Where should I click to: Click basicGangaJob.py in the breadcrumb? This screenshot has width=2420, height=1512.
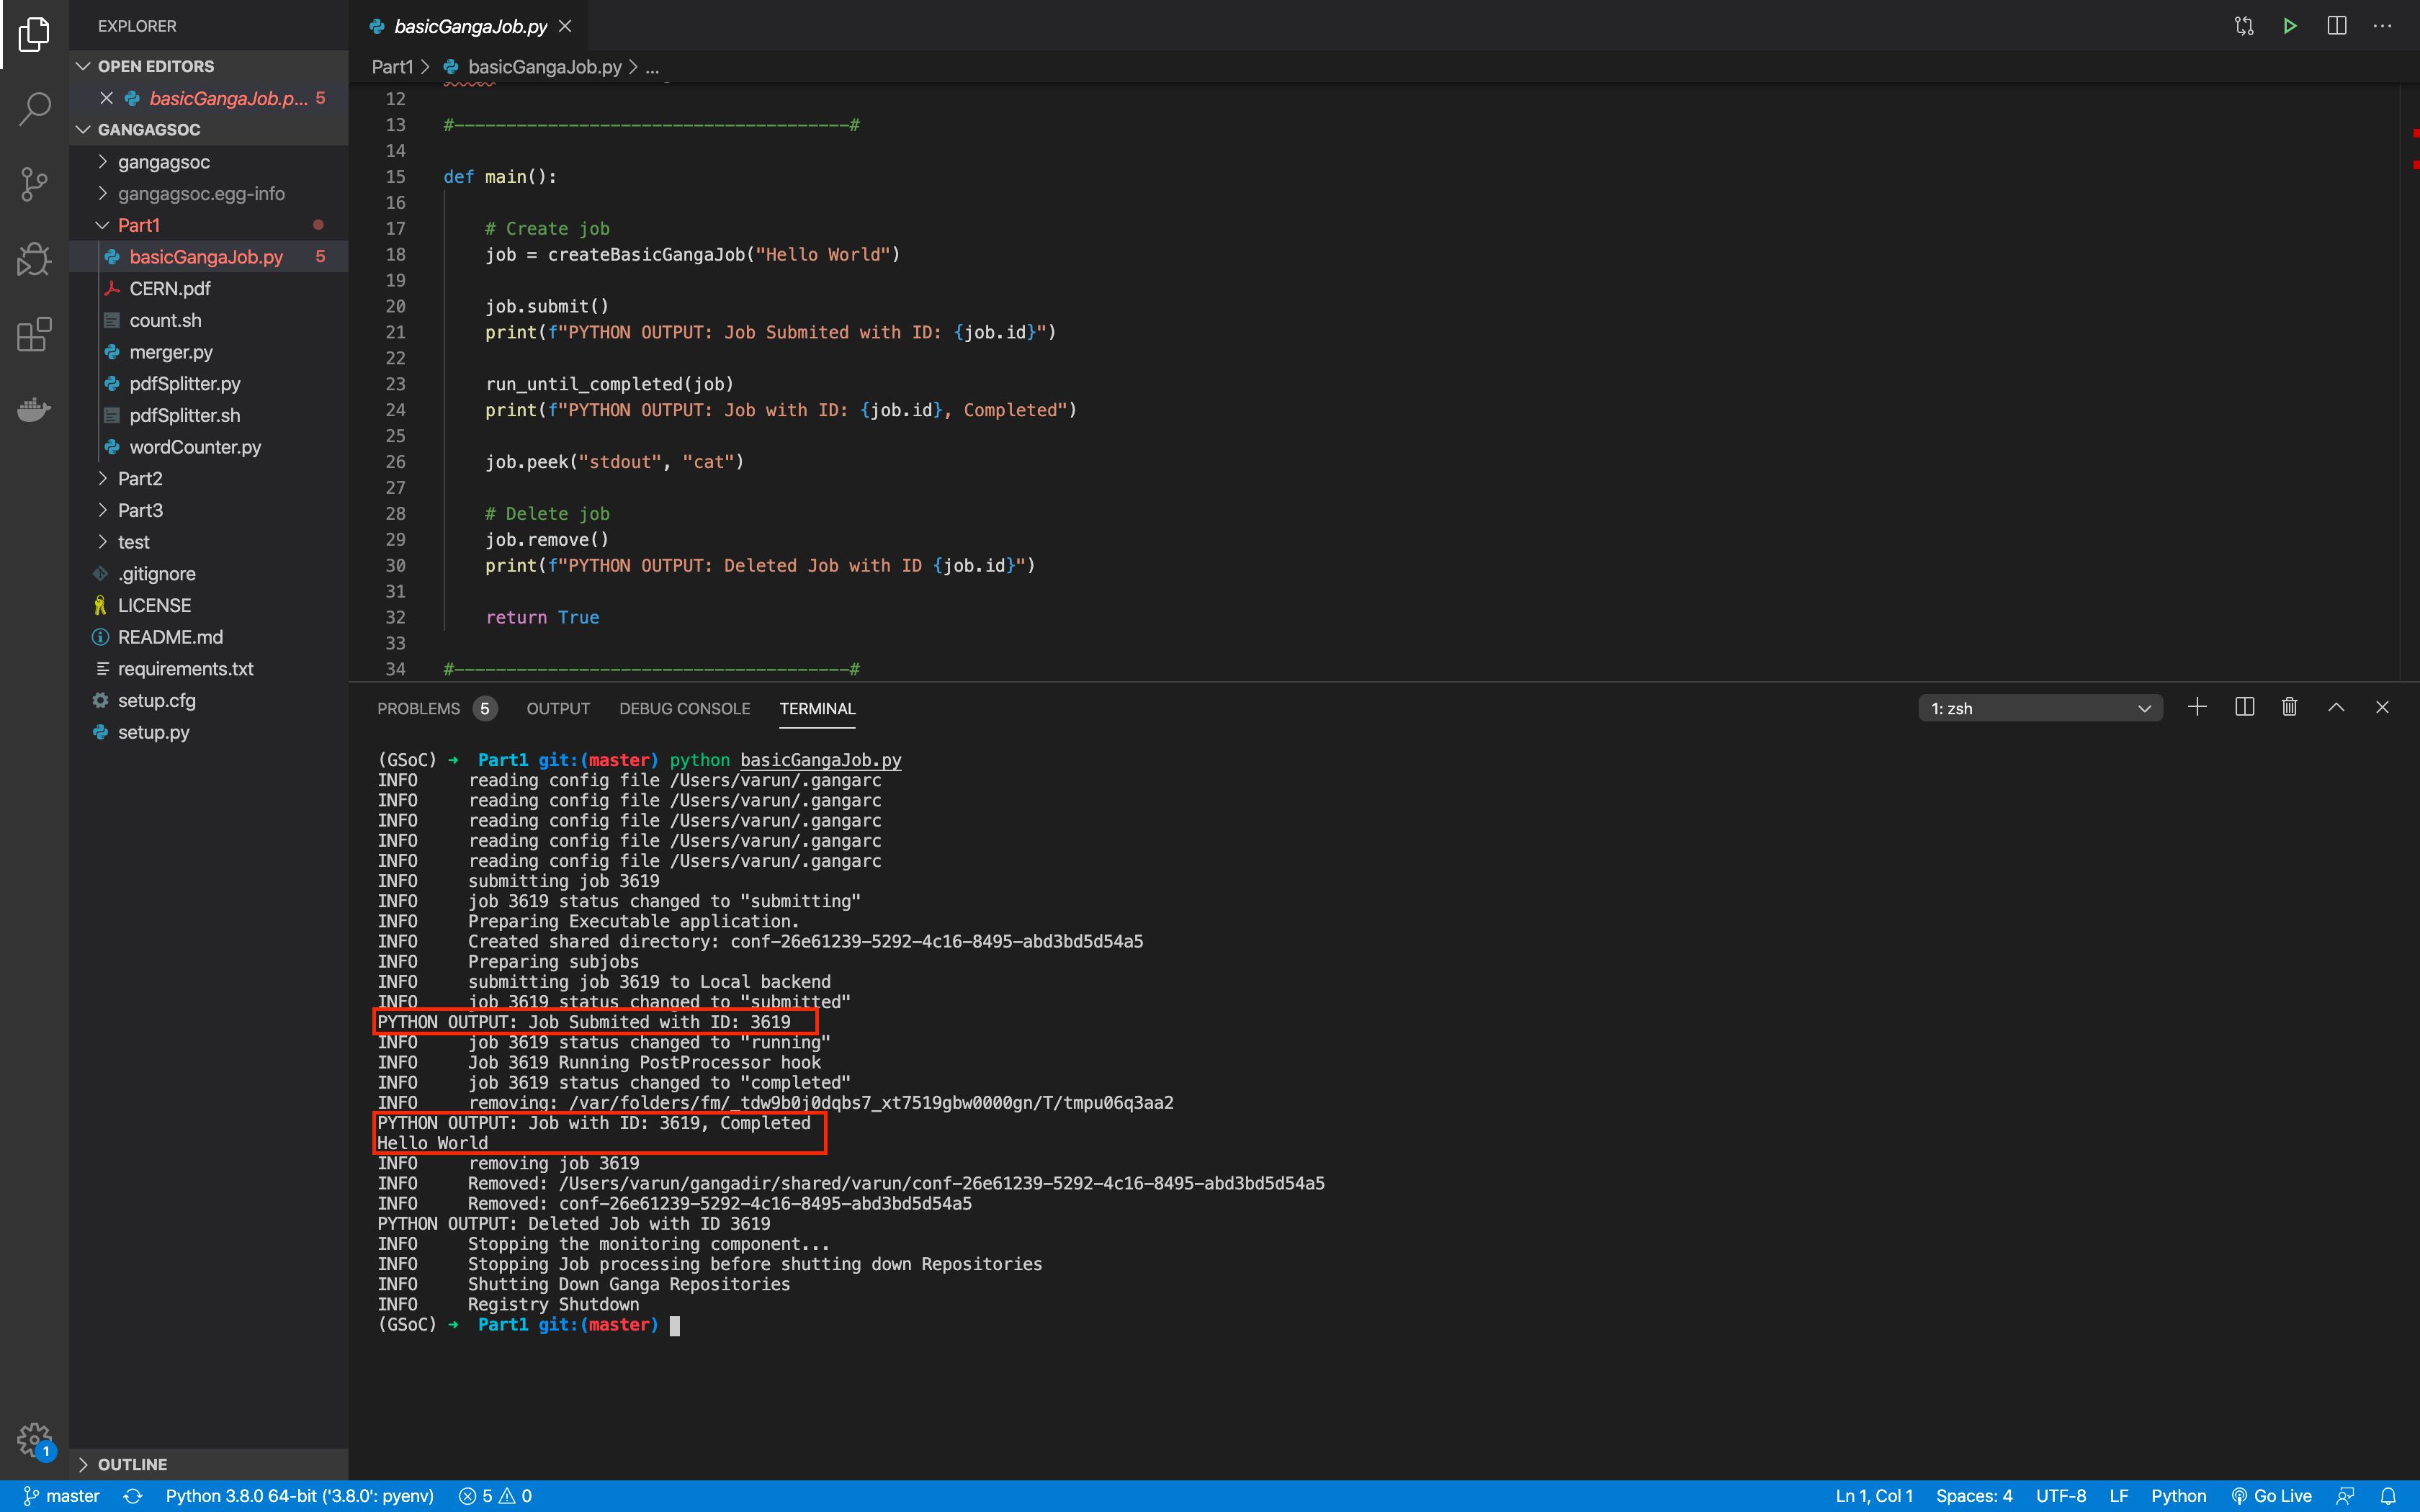click(544, 67)
